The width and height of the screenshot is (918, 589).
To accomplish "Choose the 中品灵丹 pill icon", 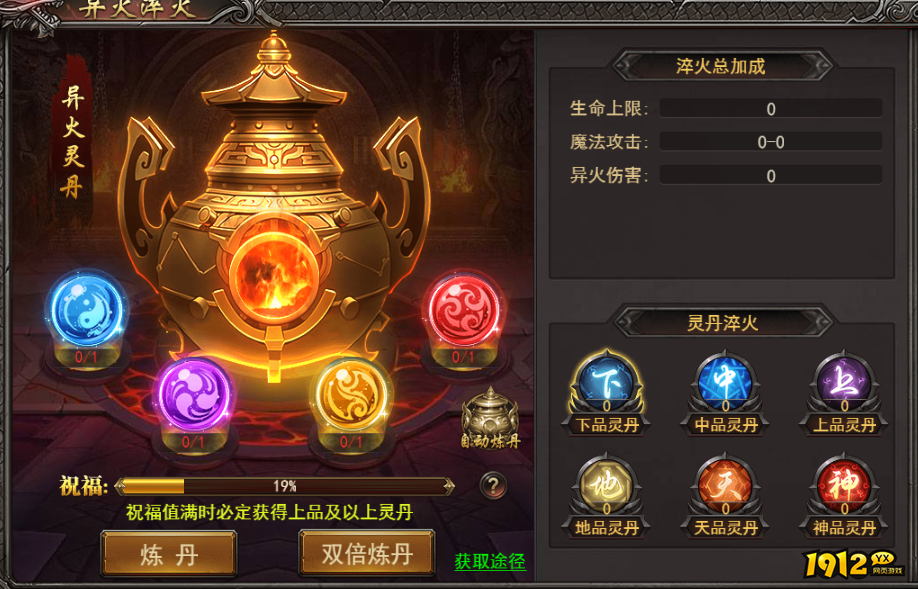I will 726,383.
